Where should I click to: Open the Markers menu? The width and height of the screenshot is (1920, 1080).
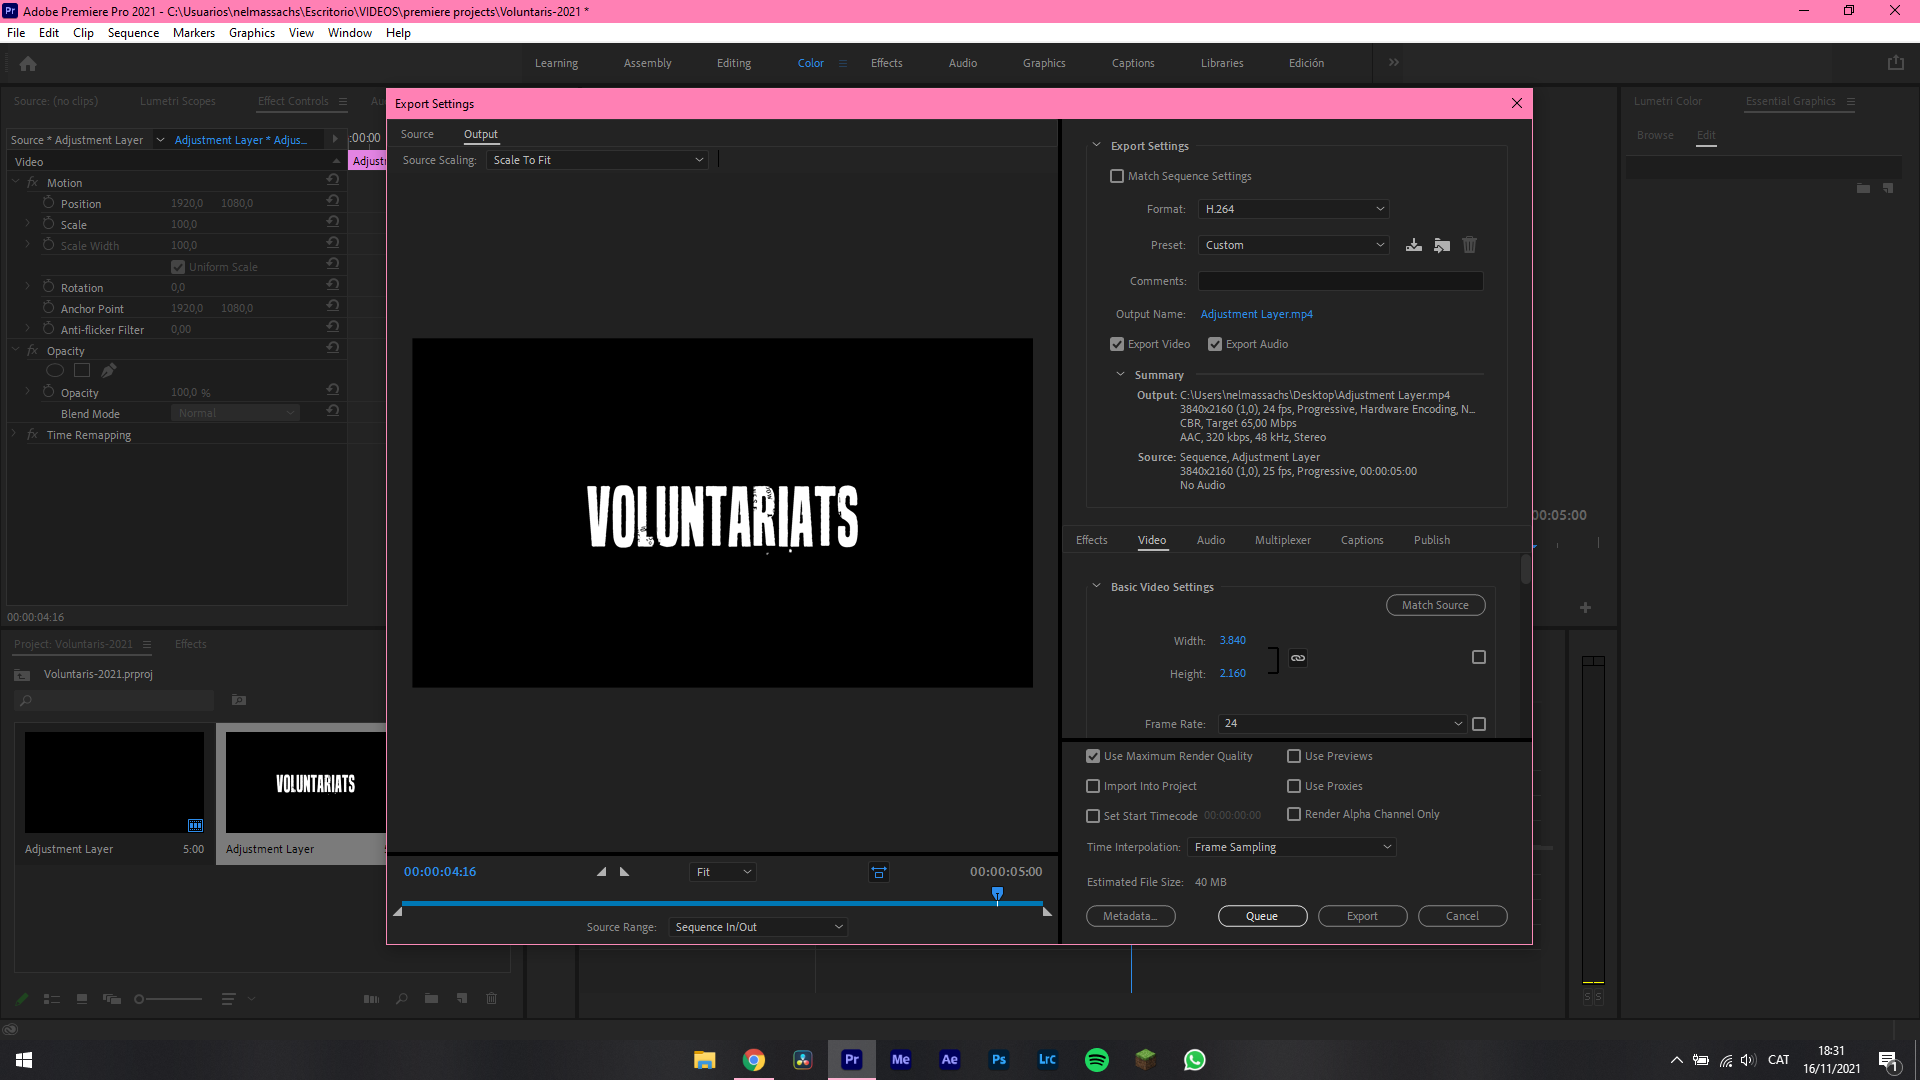[193, 32]
